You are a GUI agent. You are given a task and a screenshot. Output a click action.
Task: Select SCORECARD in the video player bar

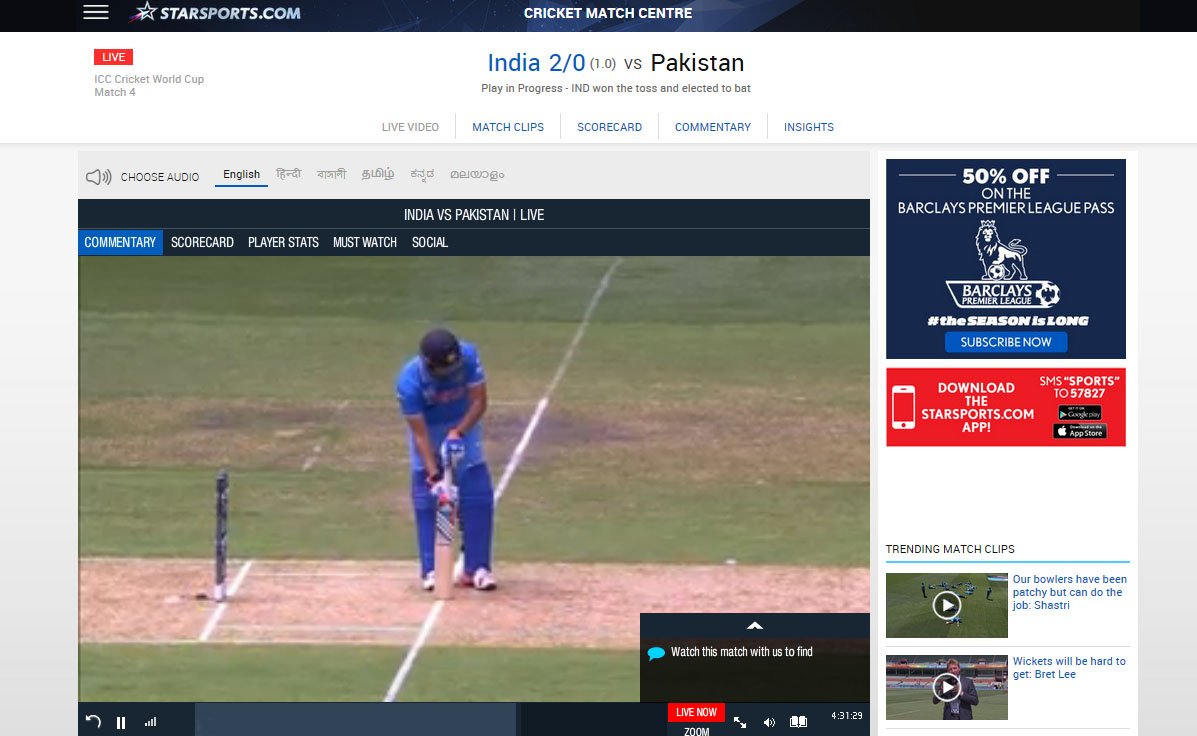pos(202,242)
